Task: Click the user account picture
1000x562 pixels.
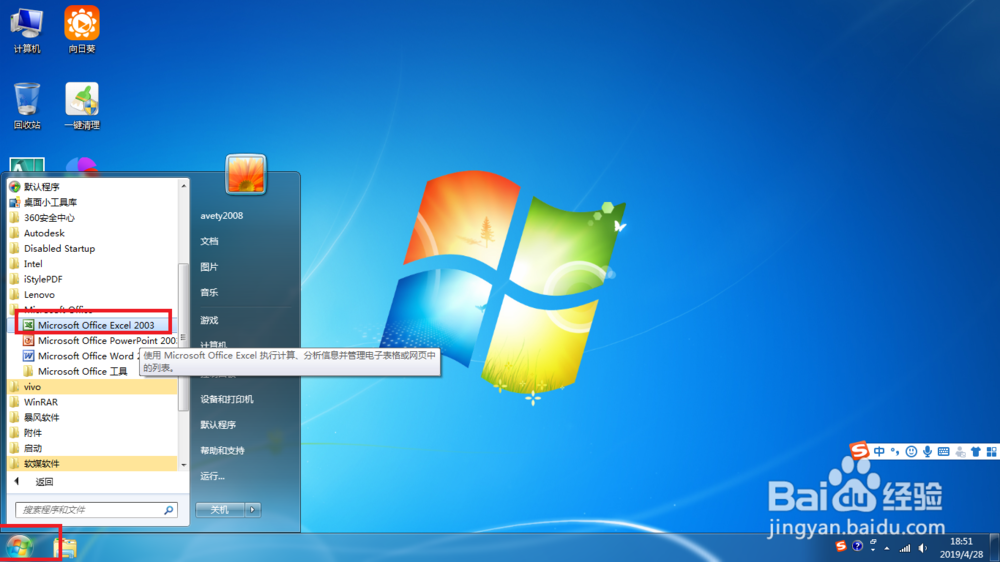Action: pyautogui.click(x=246, y=174)
